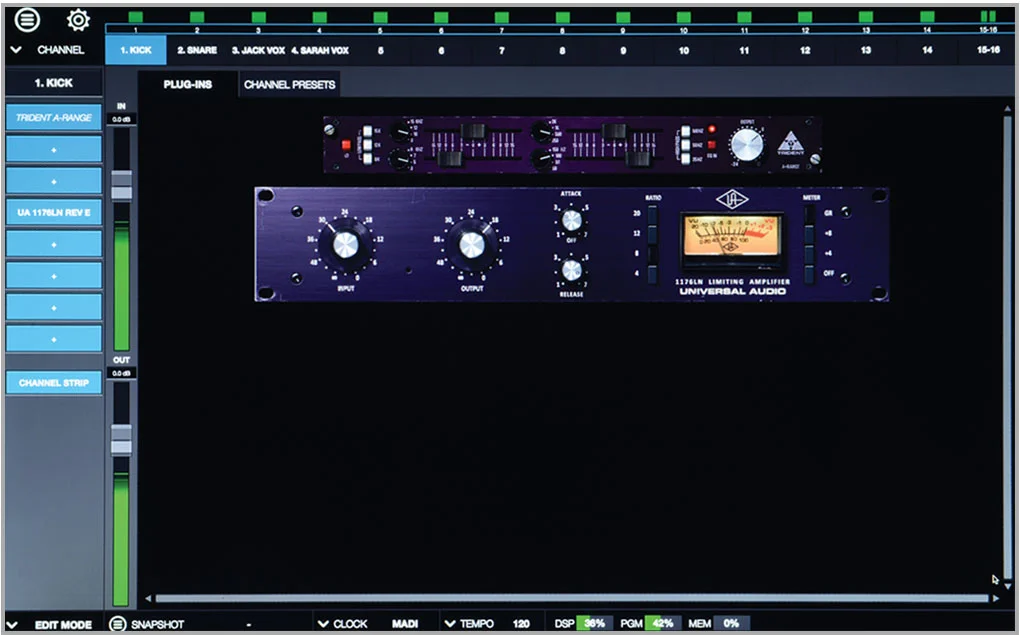The height and width of the screenshot is (635, 1020).
Task: Click the green meter square above channel 7
Action: [x=502, y=17]
